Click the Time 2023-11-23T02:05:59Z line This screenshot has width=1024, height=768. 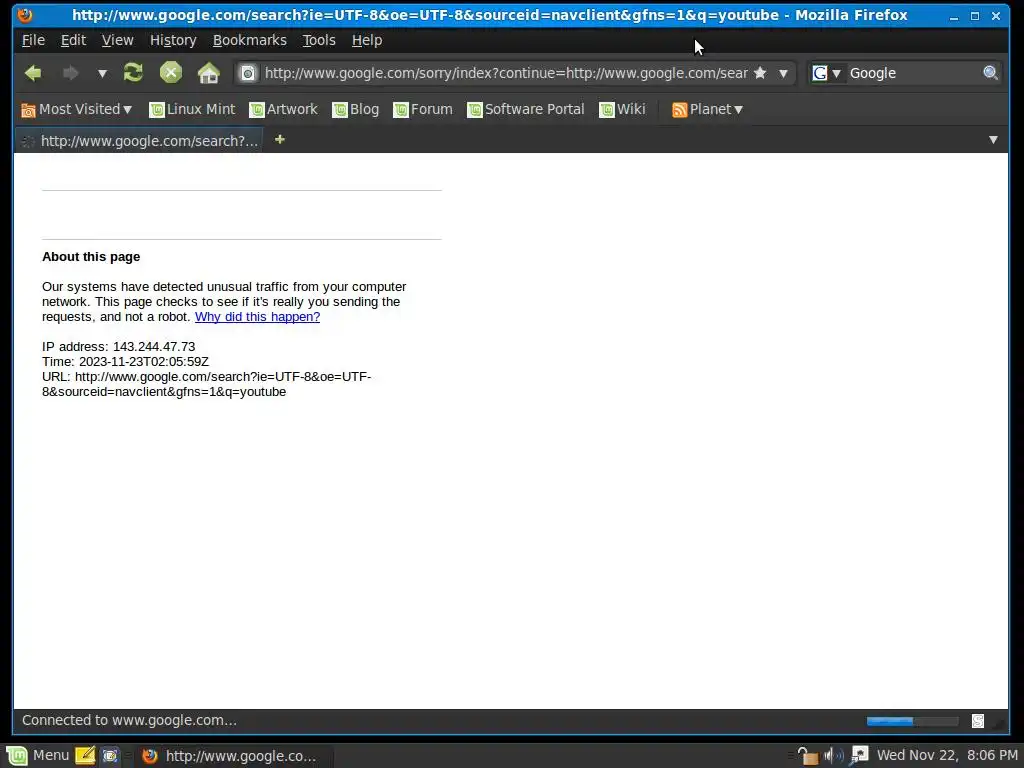pos(125,362)
